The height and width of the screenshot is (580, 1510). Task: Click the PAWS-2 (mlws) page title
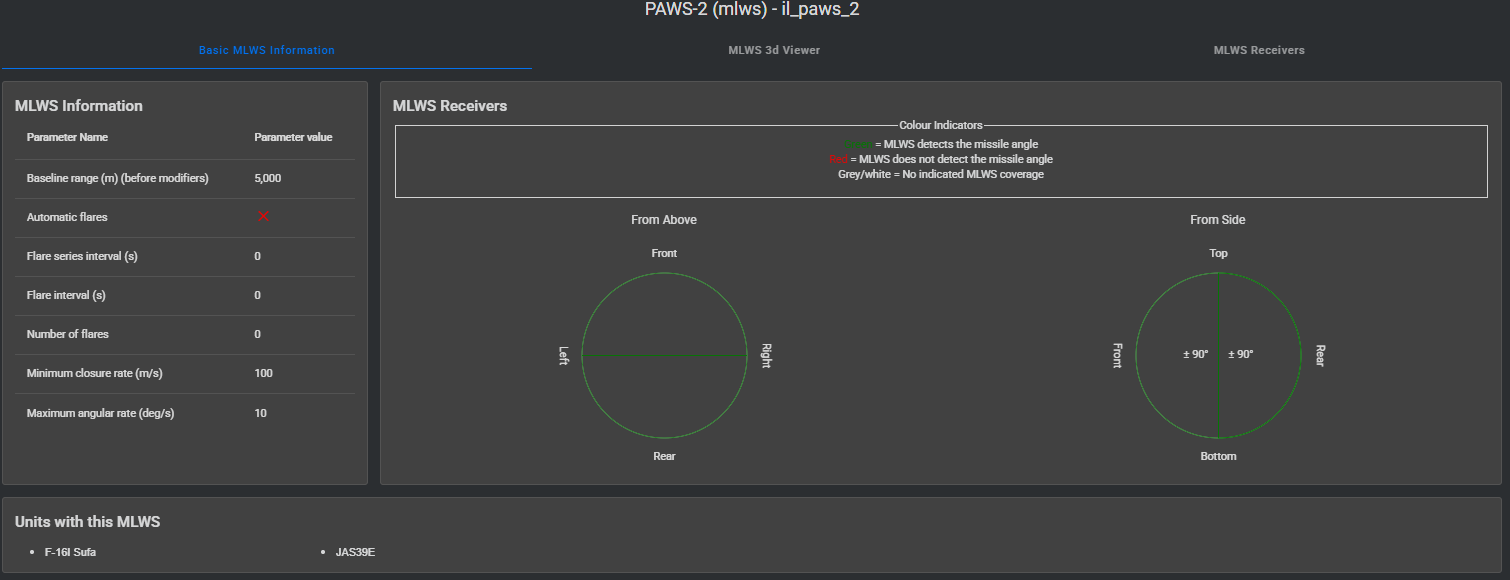coord(752,10)
